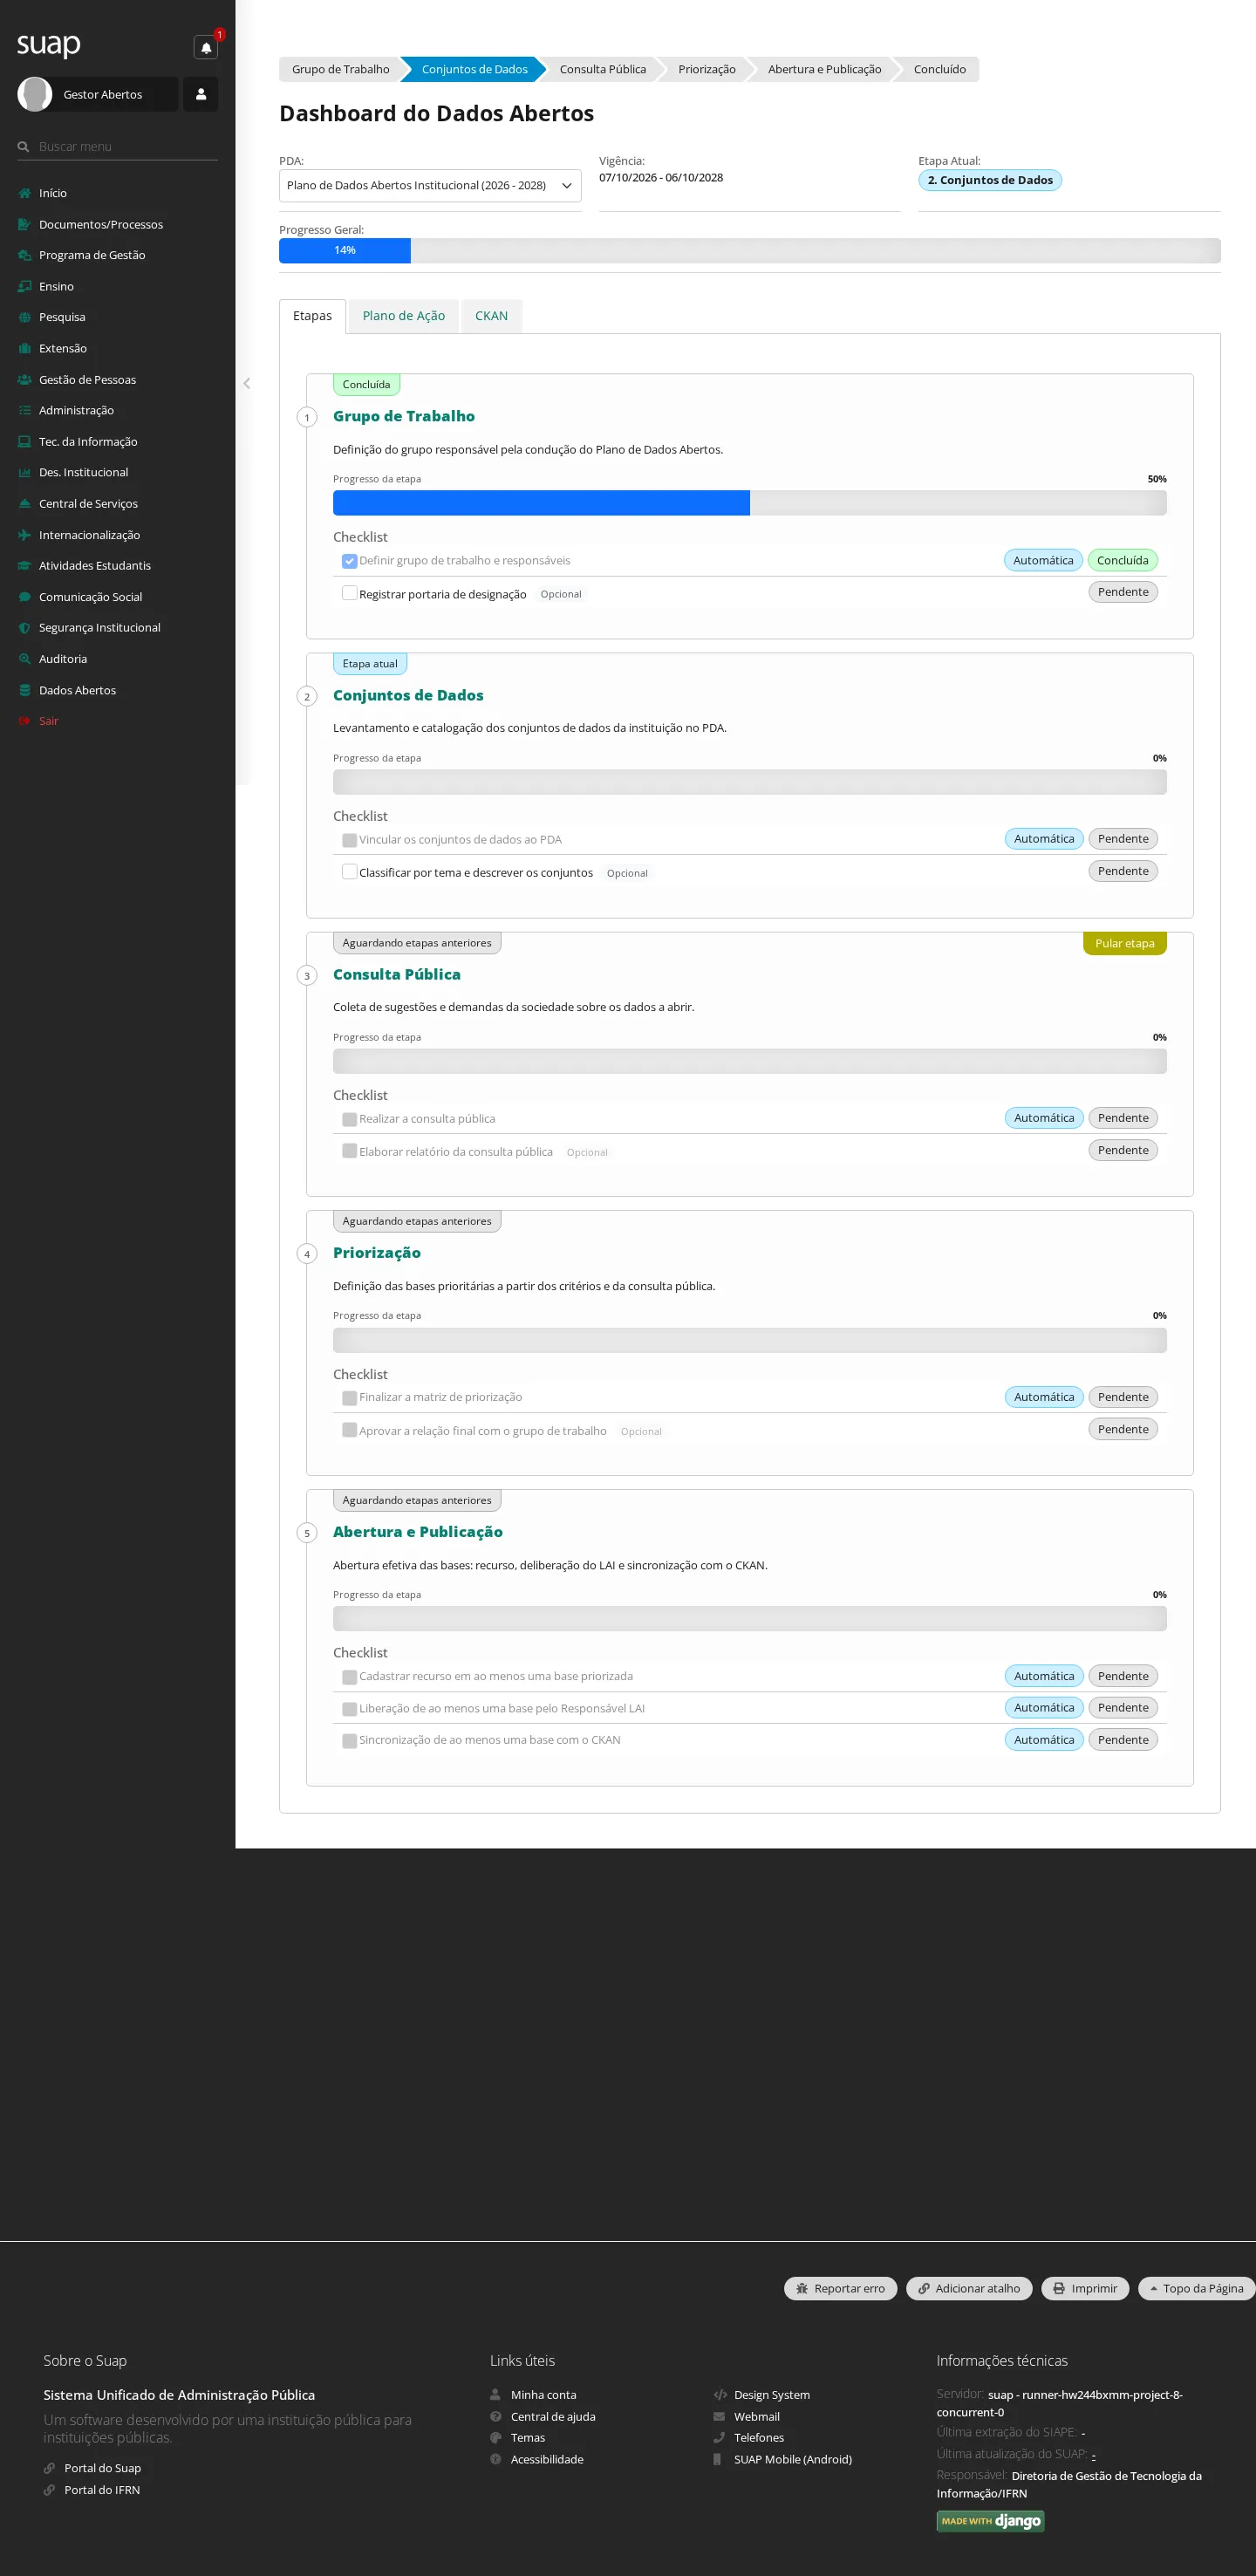Click the suap logo

[x=49, y=45]
